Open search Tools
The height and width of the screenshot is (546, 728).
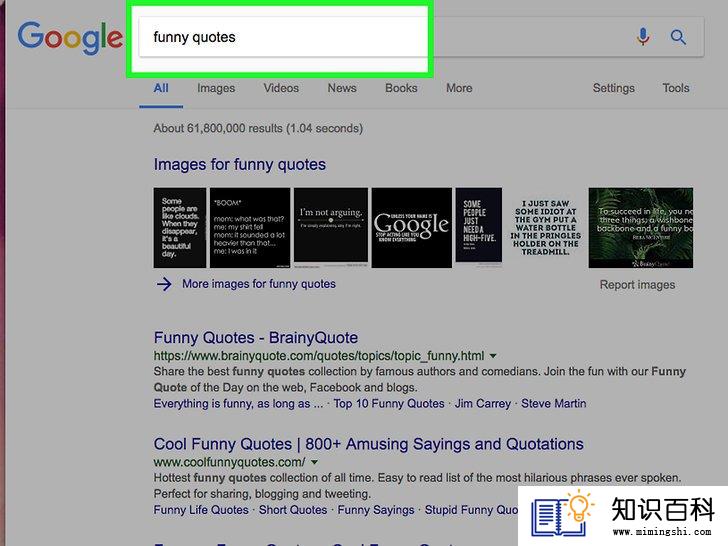tap(676, 88)
